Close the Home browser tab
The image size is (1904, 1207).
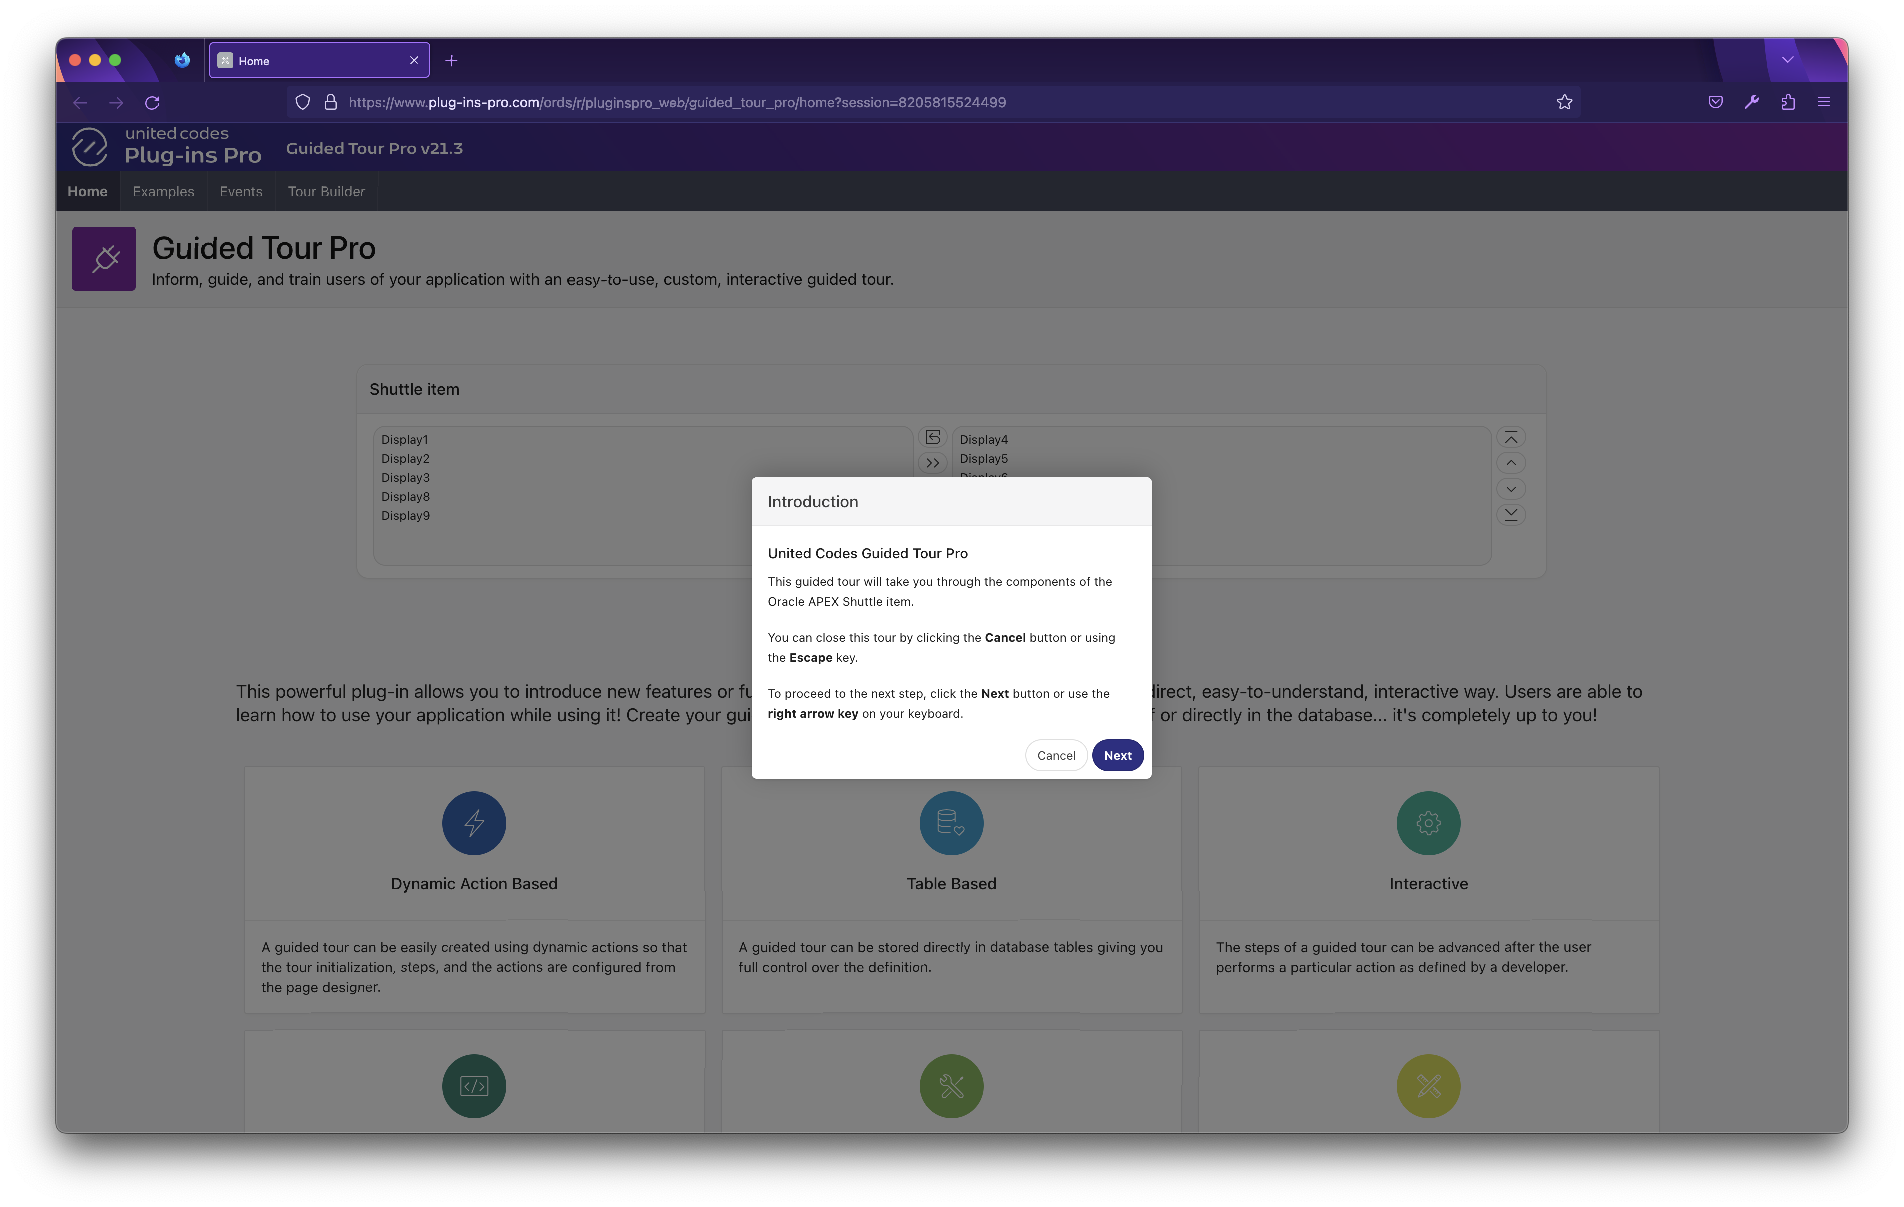click(x=414, y=60)
